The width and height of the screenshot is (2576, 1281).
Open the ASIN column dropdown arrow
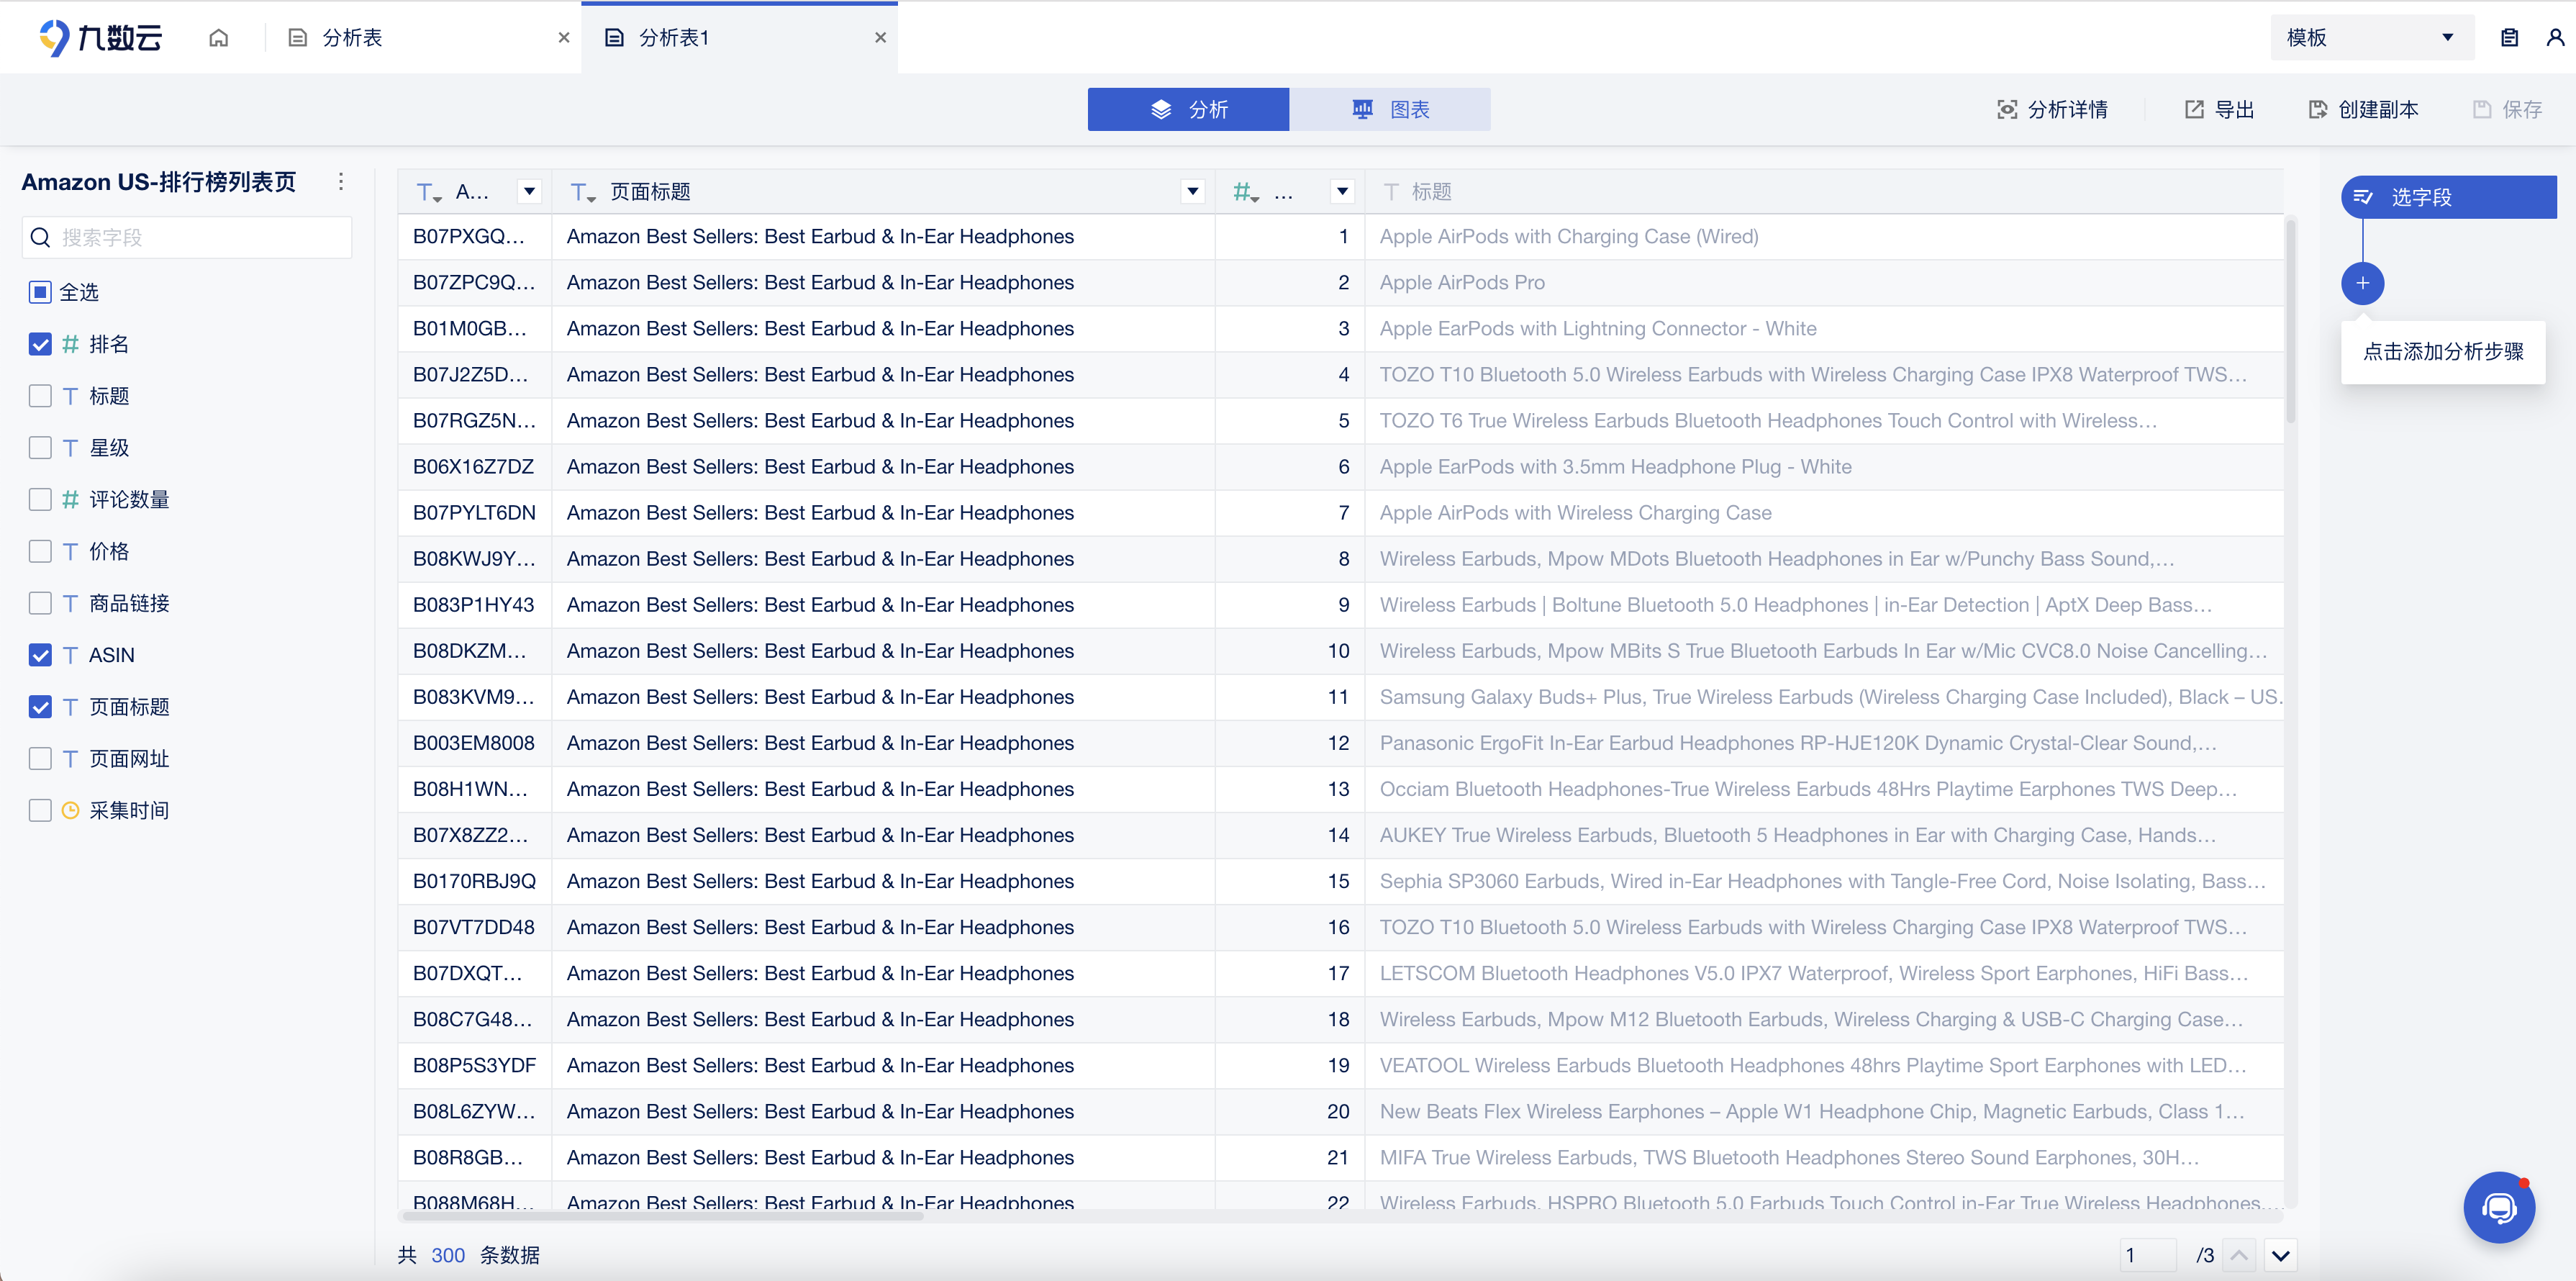[x=529, y=192]
